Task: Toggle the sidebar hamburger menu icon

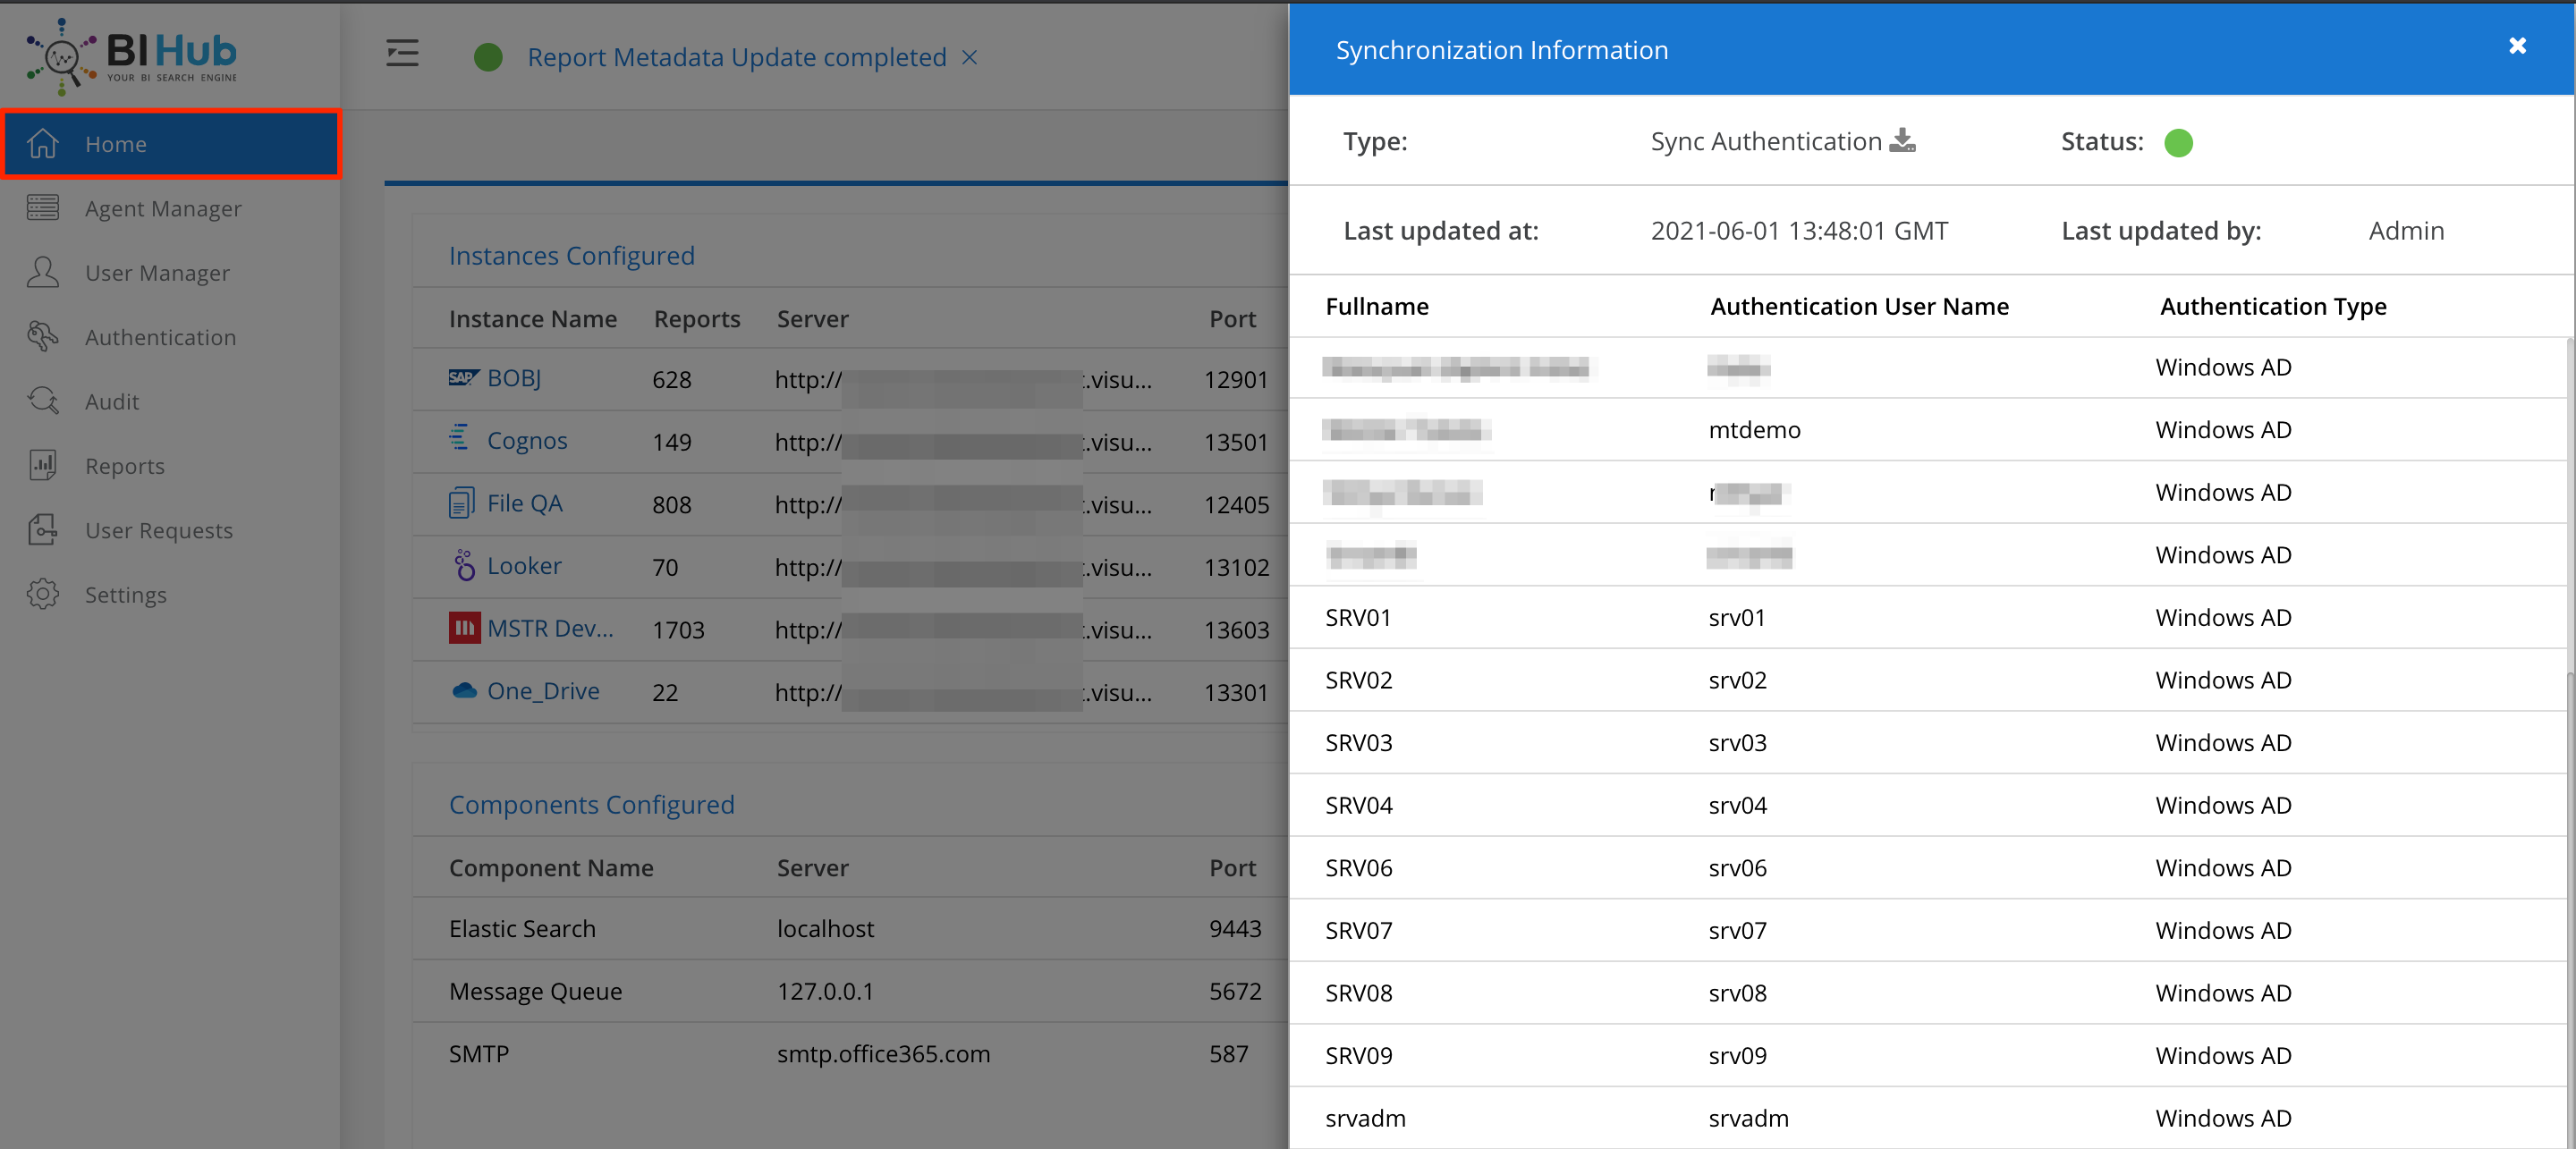Action: click(403, 53)
